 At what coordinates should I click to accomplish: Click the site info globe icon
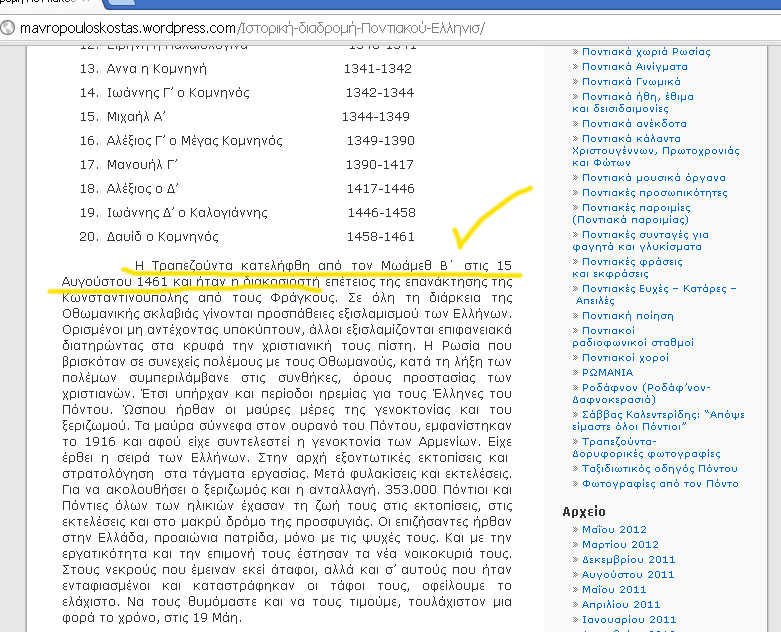point(9,27)
